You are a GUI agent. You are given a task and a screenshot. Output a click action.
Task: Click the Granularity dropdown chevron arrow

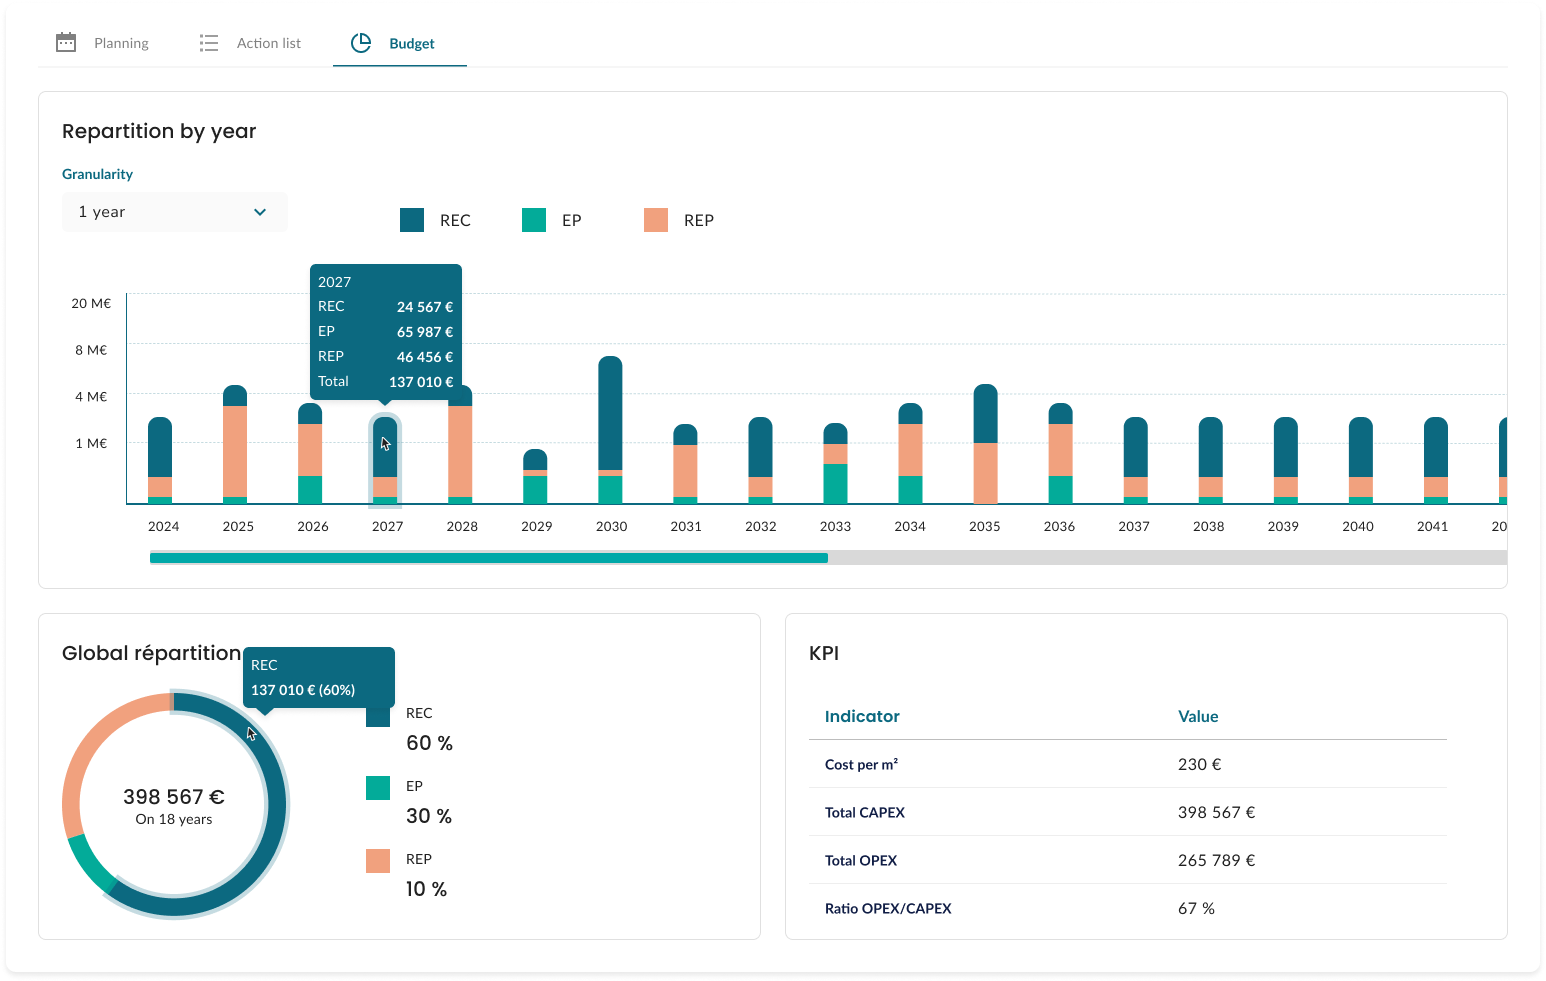260,212
